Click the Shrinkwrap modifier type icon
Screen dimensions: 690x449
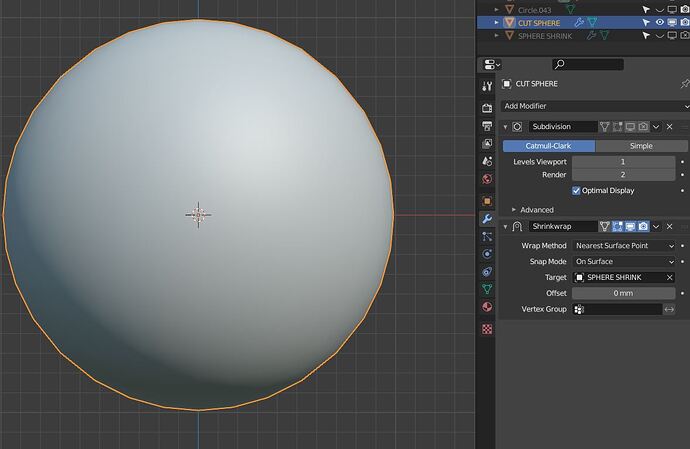(x=517, y=226)
